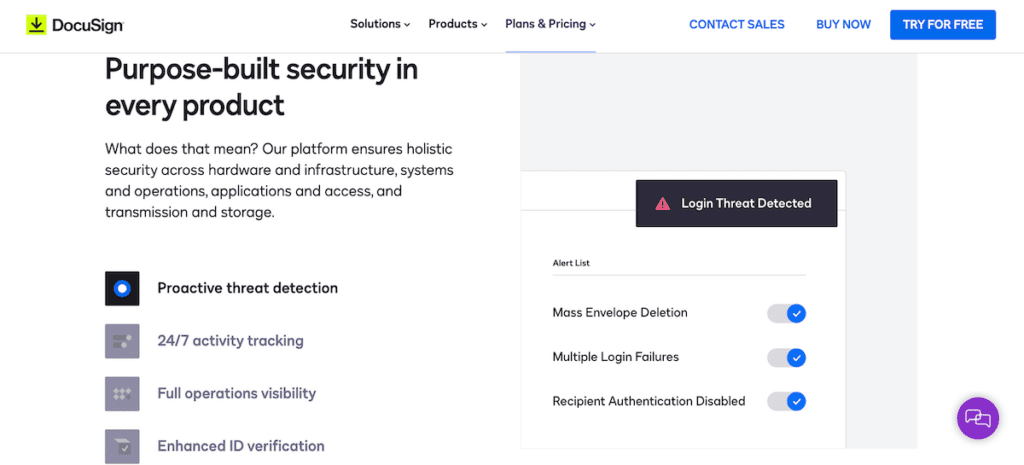
Task: Select the Full operations visibility icon
Action: tap(122, 394)
